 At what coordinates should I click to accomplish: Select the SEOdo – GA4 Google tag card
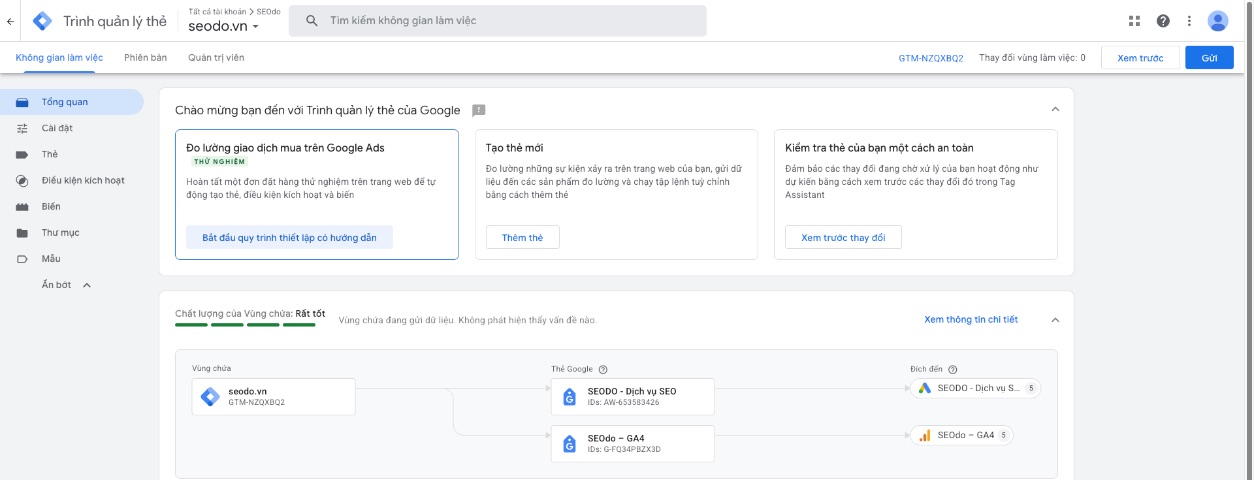pyautogui.click(x=633, y=444)
